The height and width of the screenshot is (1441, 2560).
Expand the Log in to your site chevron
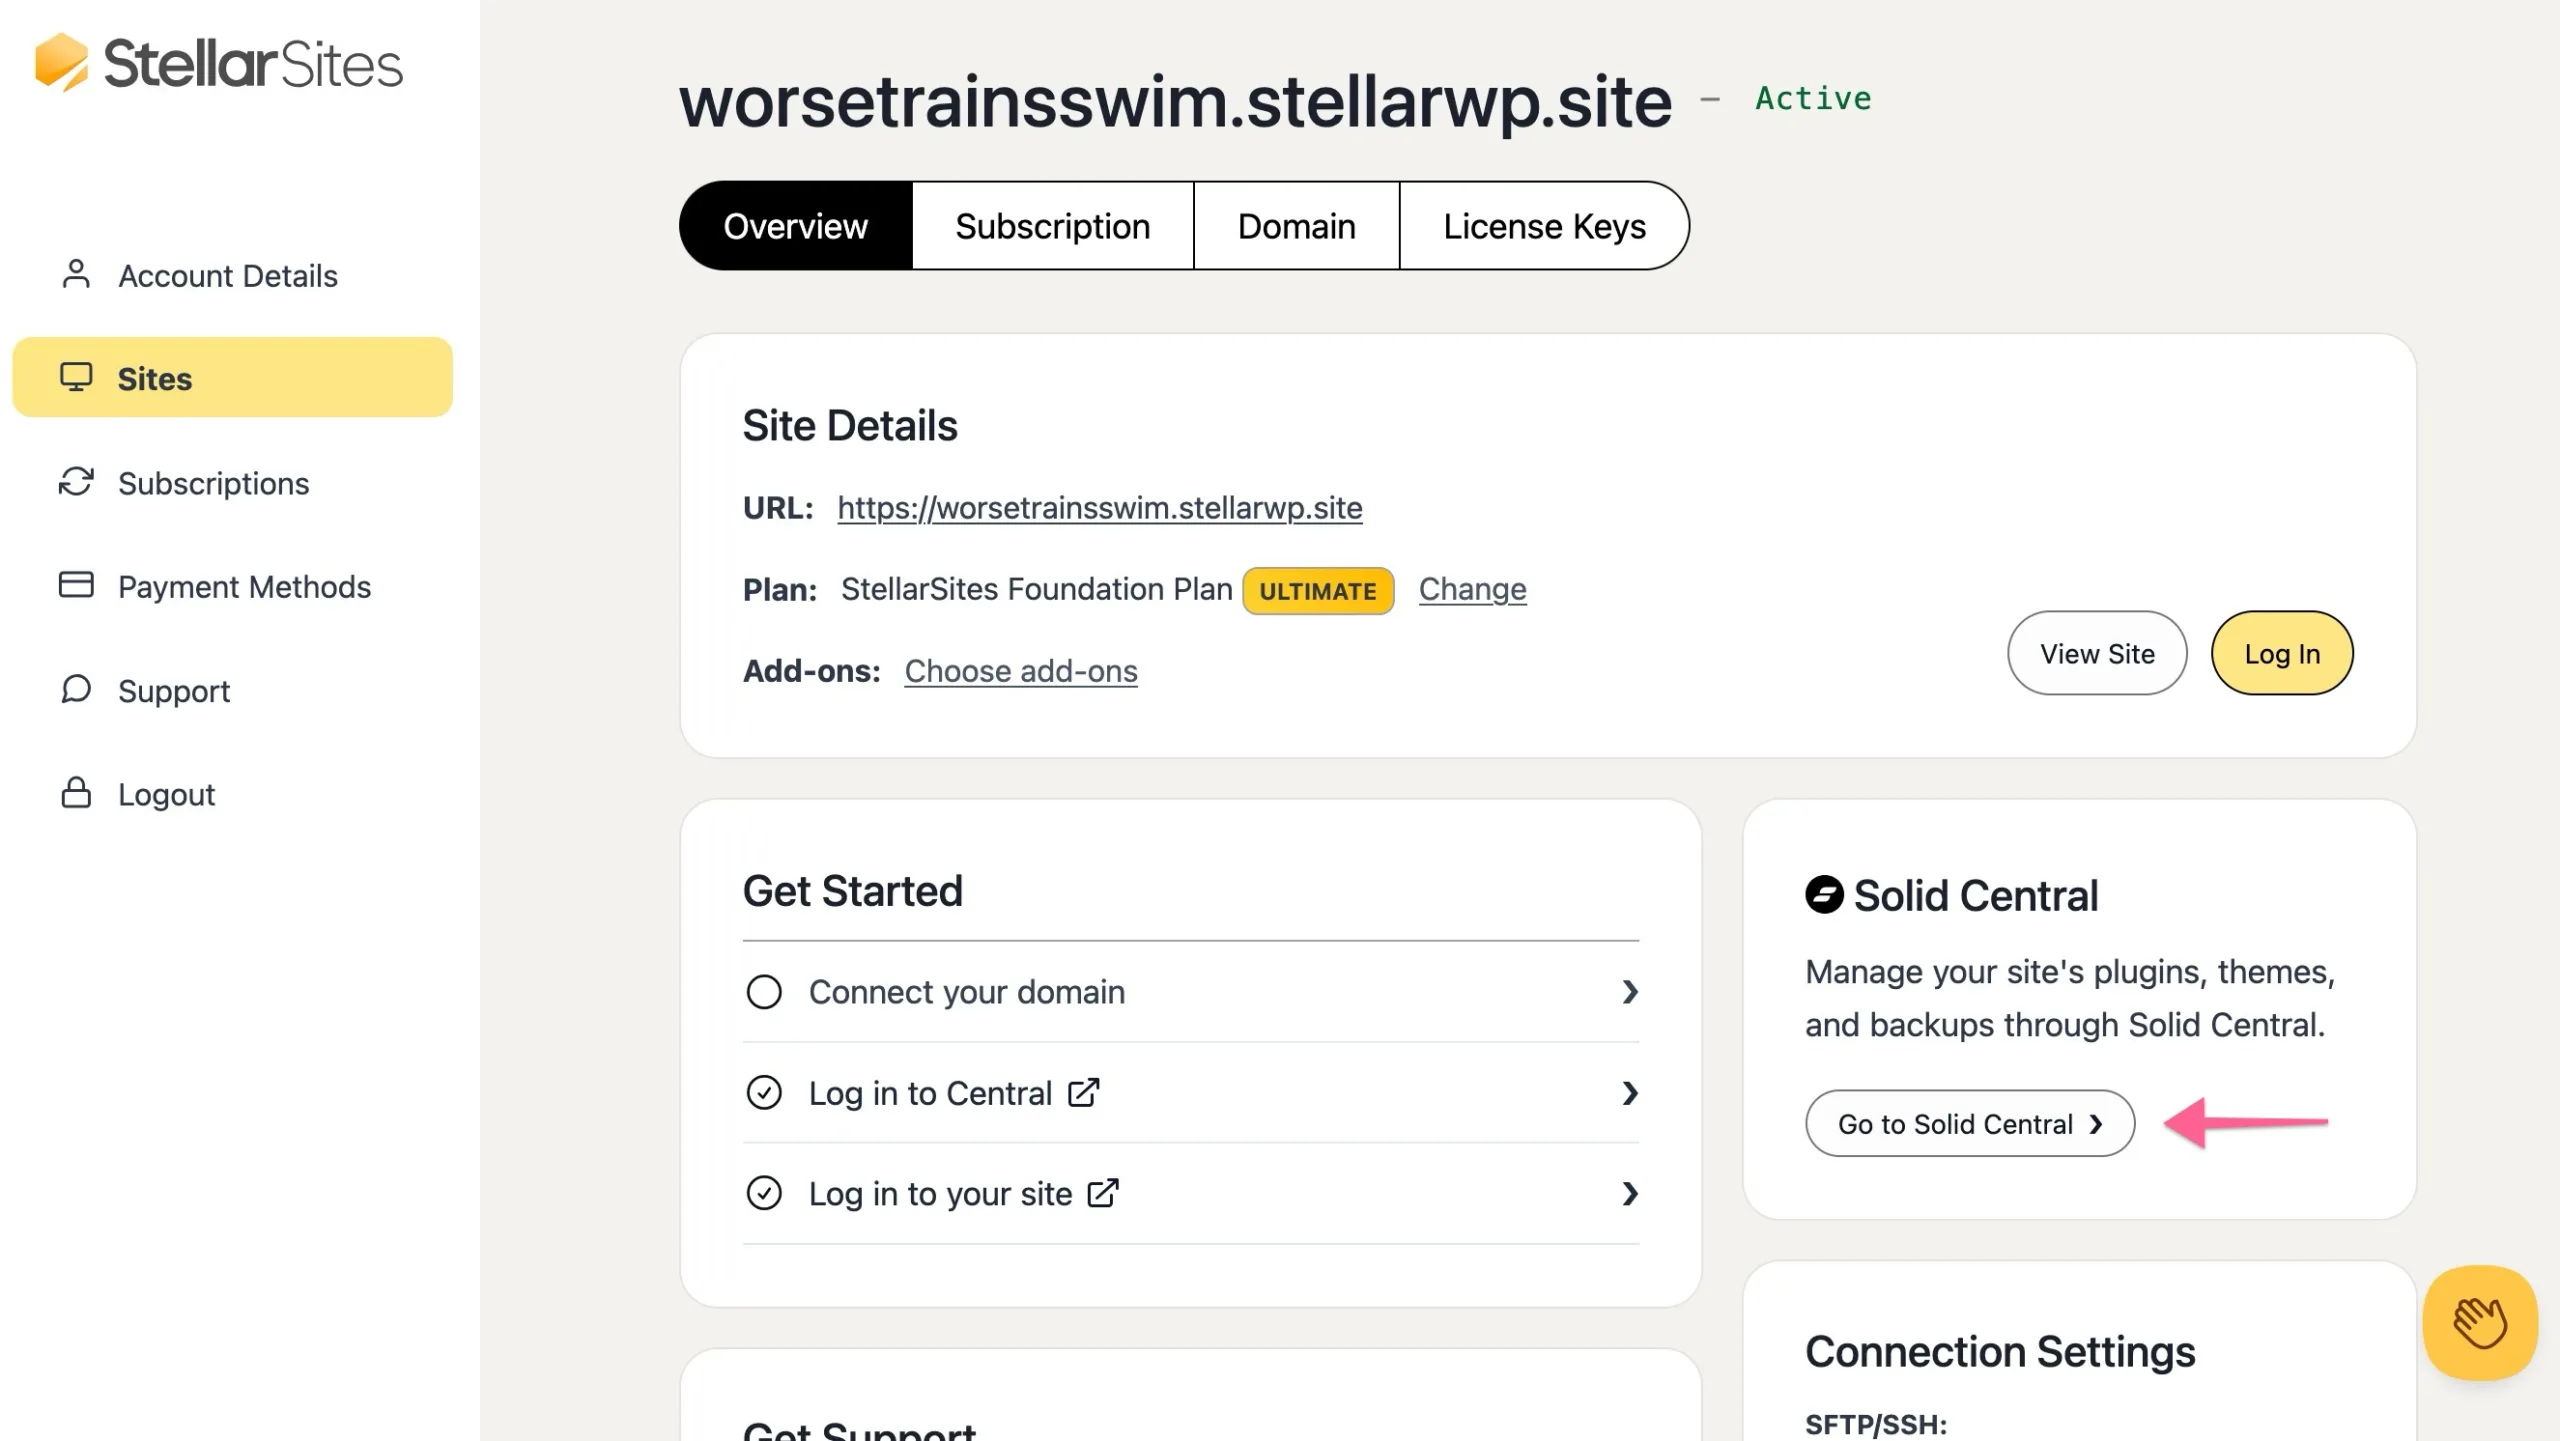pyautogui.click(x=1631, y=1194)
